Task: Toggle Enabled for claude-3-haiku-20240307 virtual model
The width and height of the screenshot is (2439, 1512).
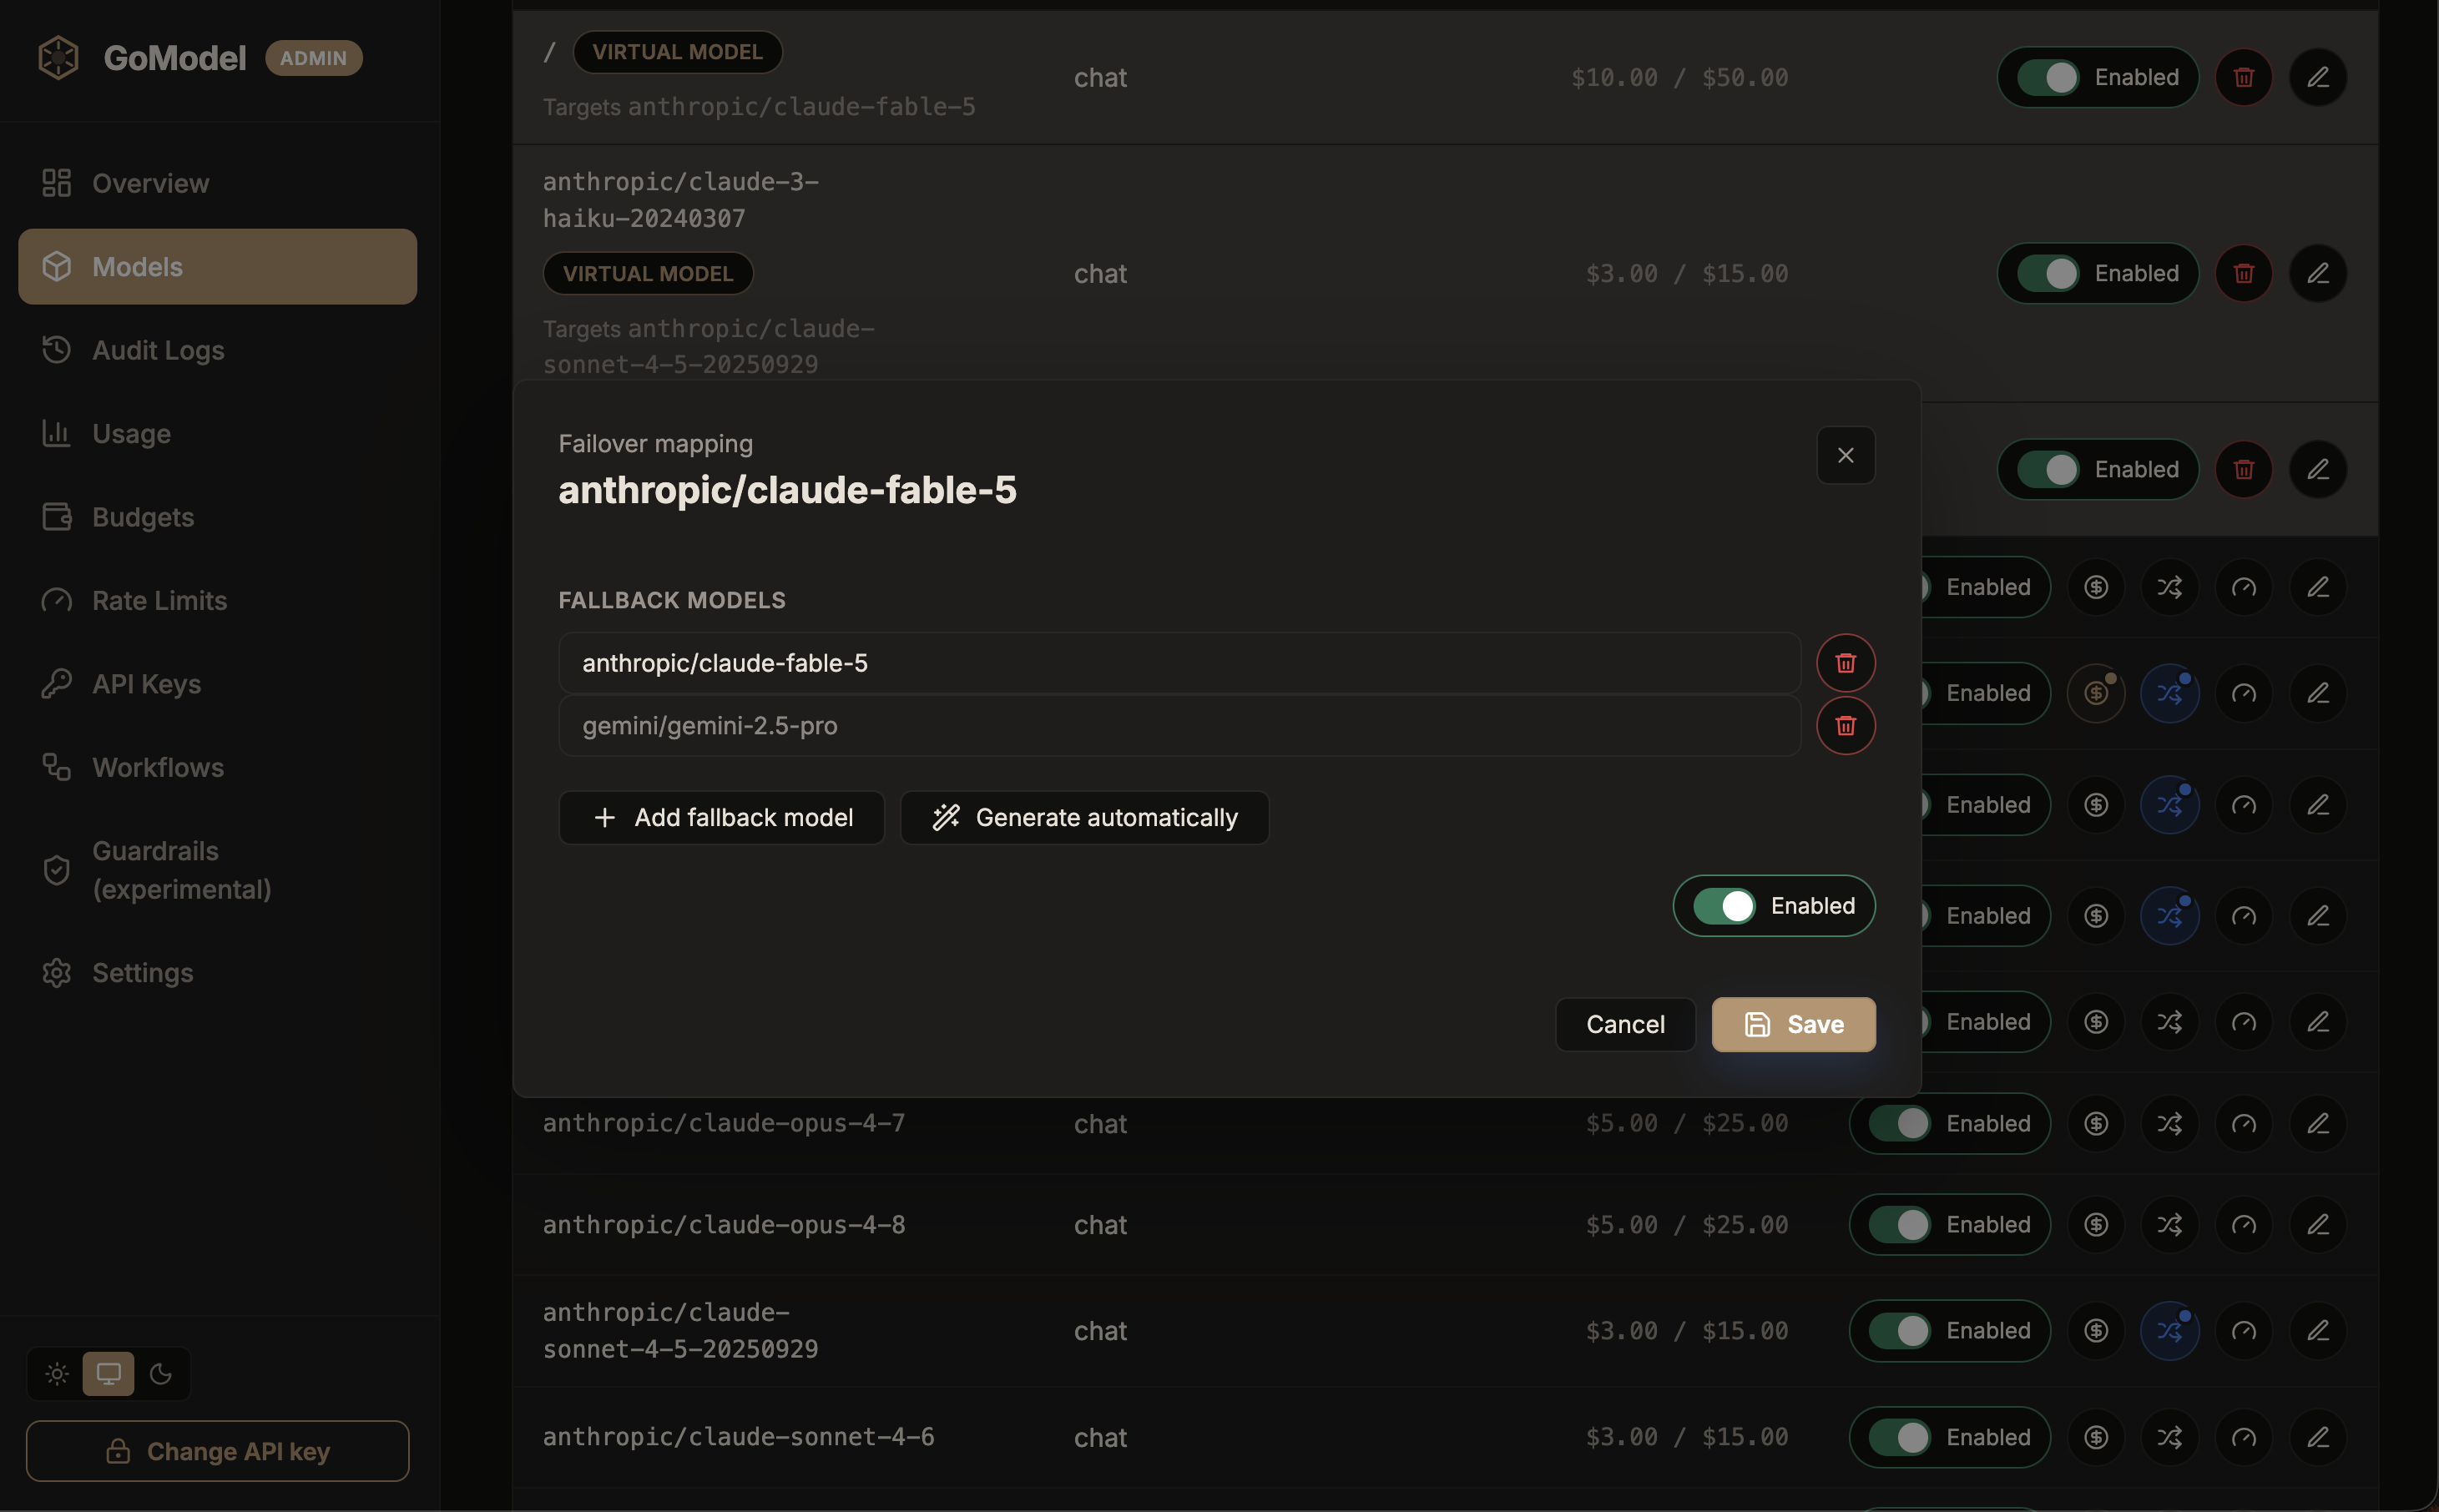Action: [x=2097, y=273]
